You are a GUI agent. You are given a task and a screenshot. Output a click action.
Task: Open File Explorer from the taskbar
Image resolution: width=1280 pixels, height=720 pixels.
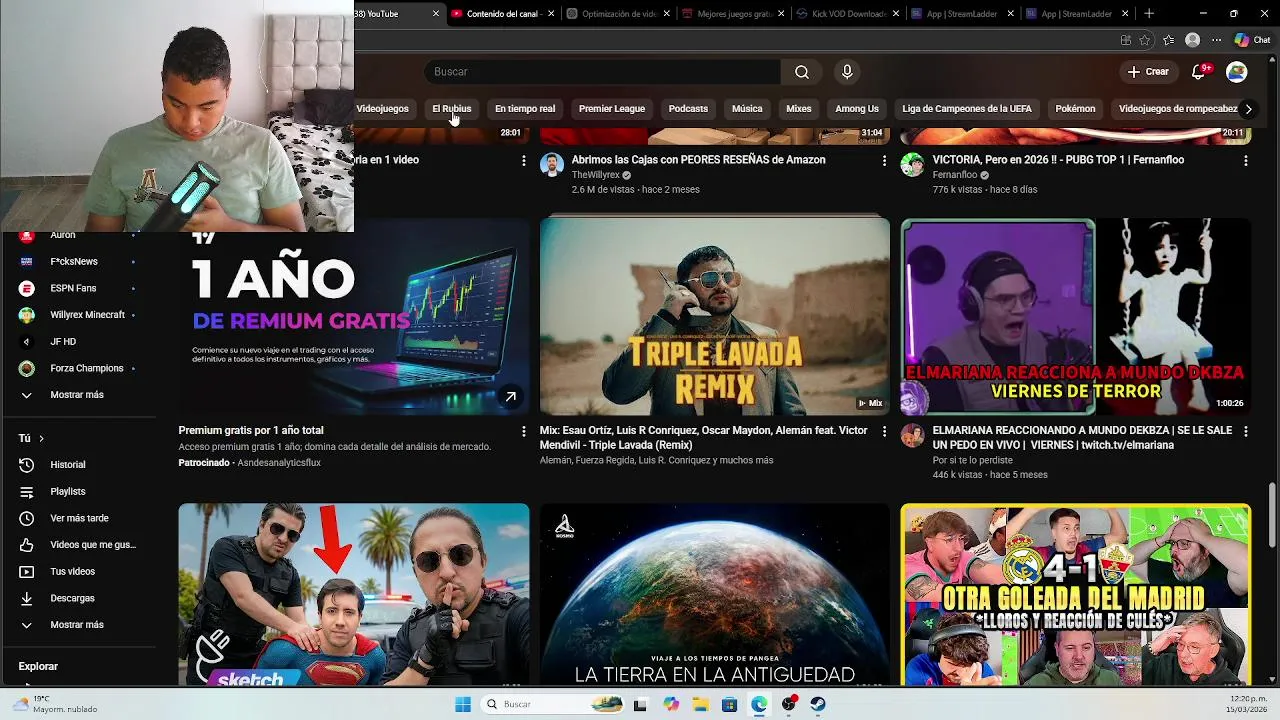pyautogui.click(x=701, y=704)
